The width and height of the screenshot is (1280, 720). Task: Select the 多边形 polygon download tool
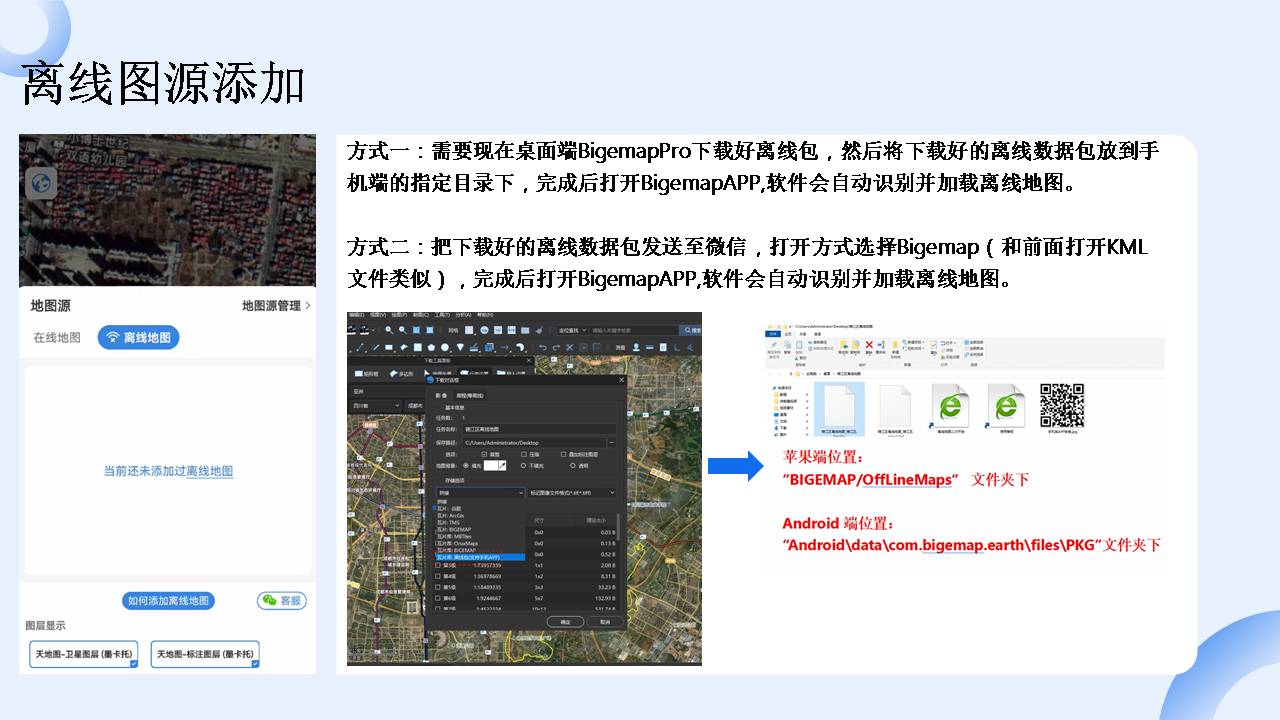(401, 373)
